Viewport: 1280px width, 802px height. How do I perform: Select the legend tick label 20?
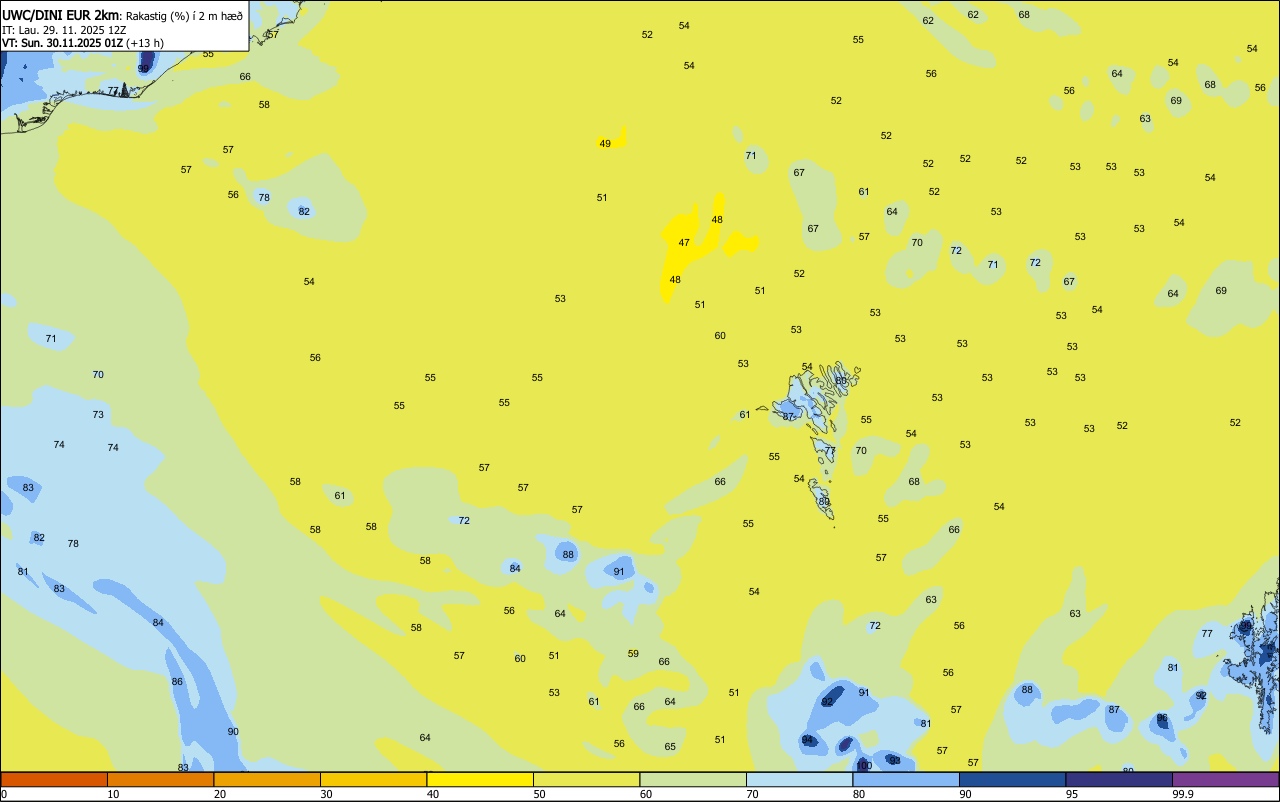click(x=219, y=794)
